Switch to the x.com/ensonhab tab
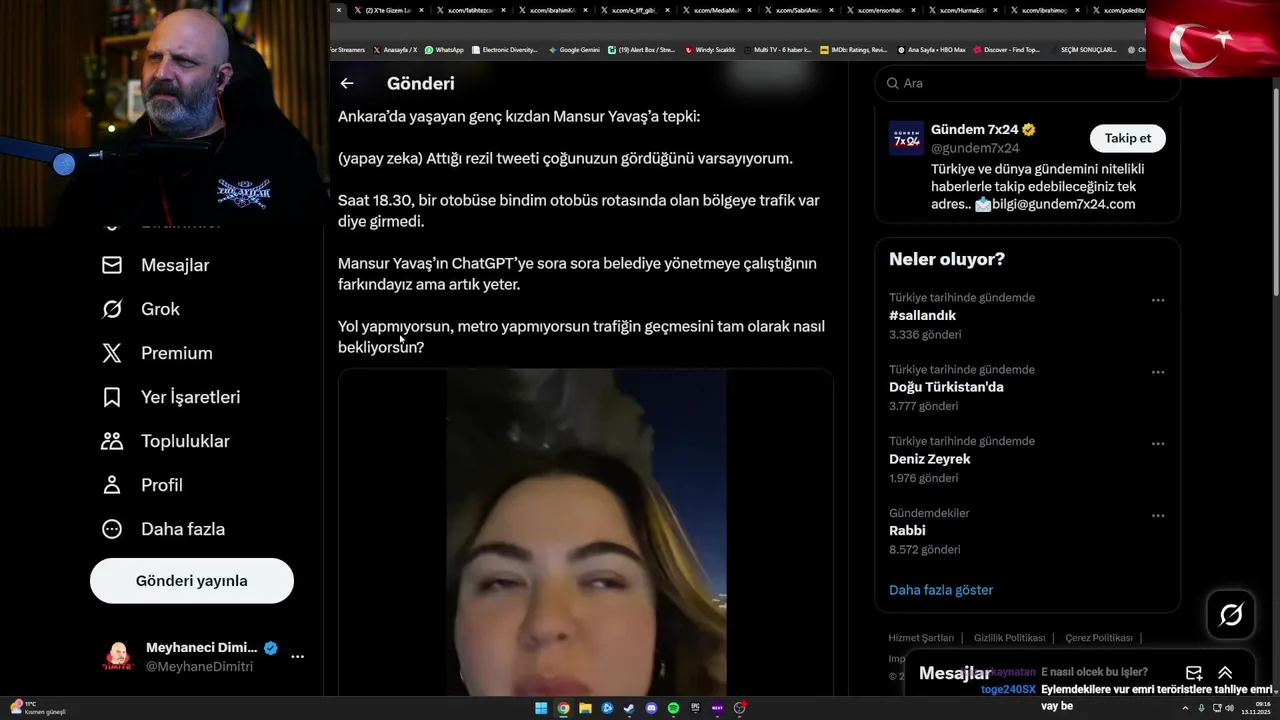The width and height of the screenshot is (1280, 720). point(880,10)
